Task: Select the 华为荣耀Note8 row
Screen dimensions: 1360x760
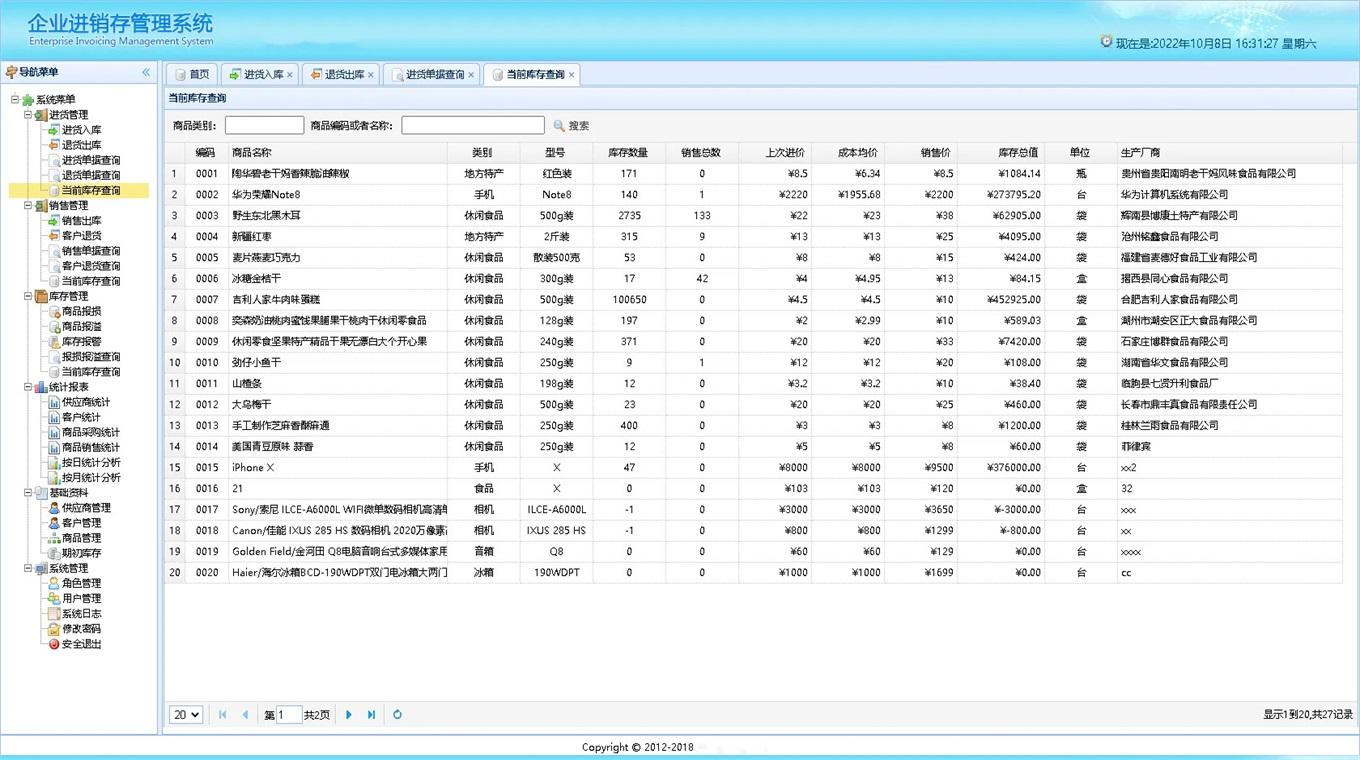Action: click(754, 195)
